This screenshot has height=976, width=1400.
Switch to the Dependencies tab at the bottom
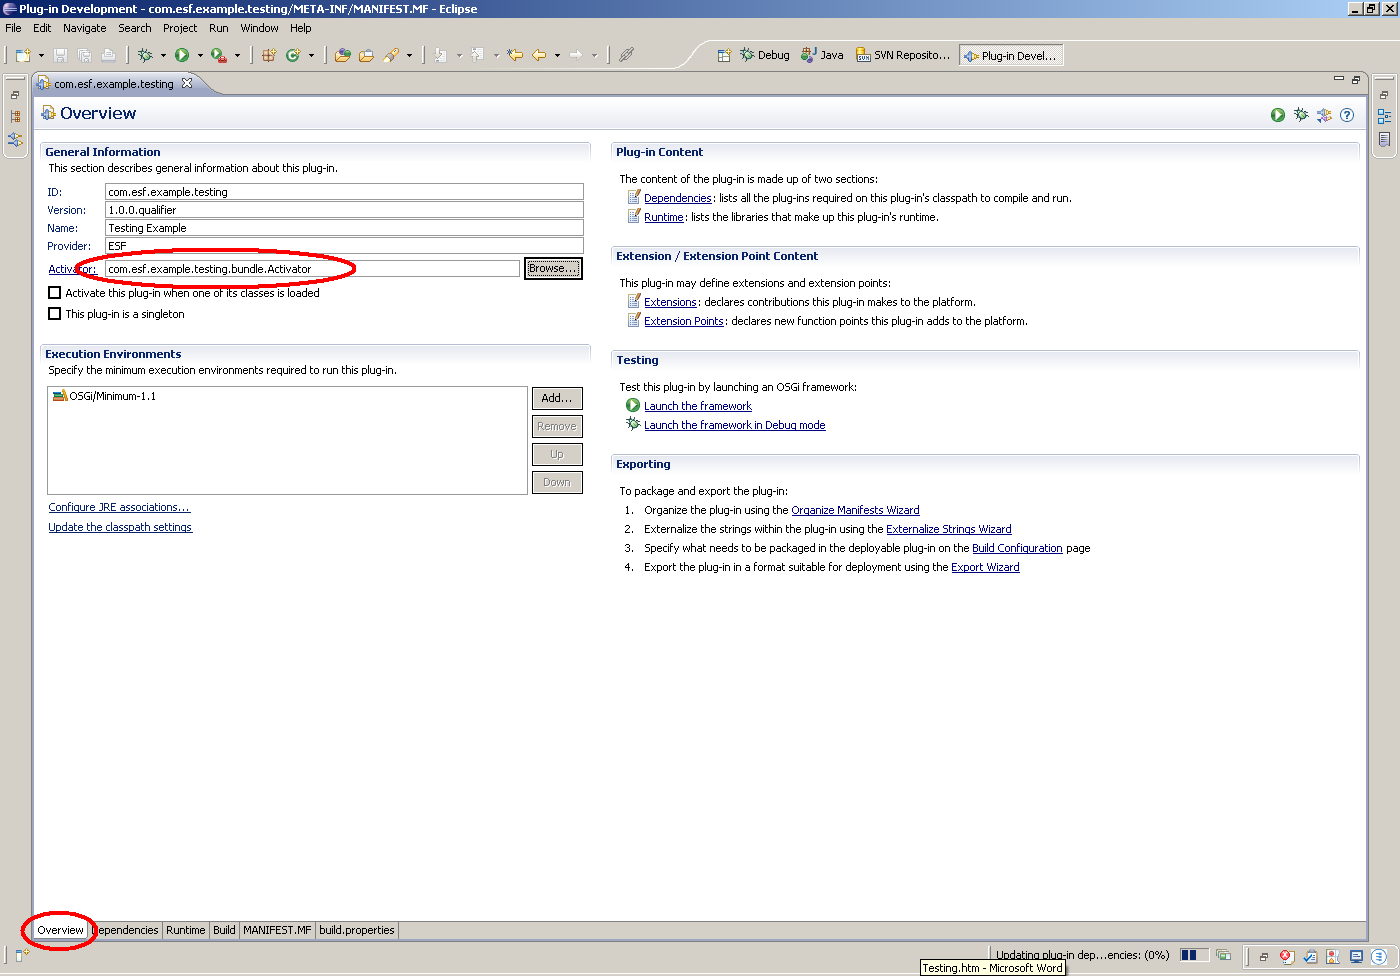pyautogui.click(x=126, y=930)
